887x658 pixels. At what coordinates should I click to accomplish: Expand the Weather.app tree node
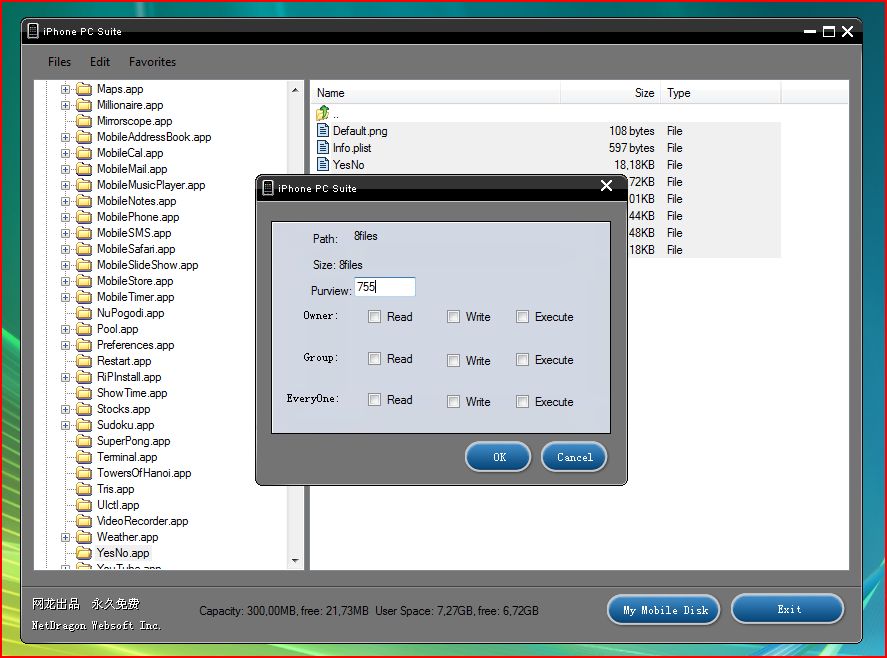(66, 537)
